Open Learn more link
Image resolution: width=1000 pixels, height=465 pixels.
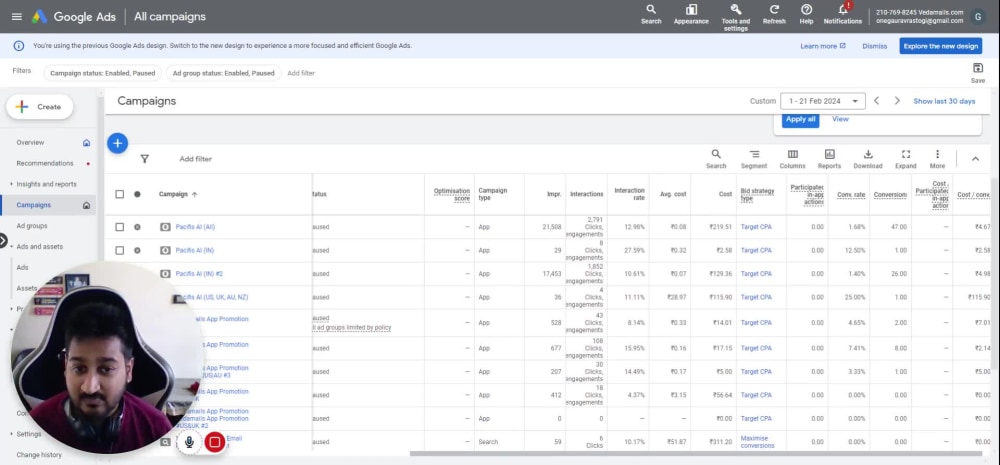(x=823, y=46)
